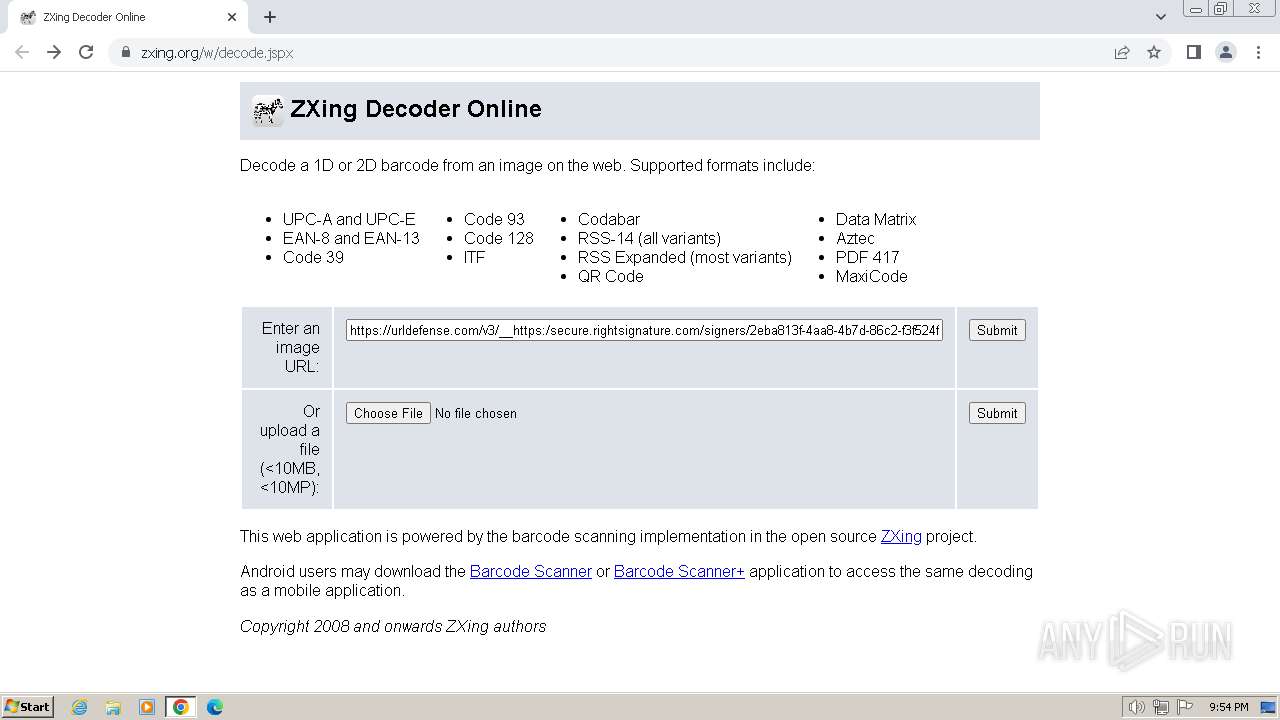
Task: Click the 'PDF 417' list item text
Action: tap(867, 257)
